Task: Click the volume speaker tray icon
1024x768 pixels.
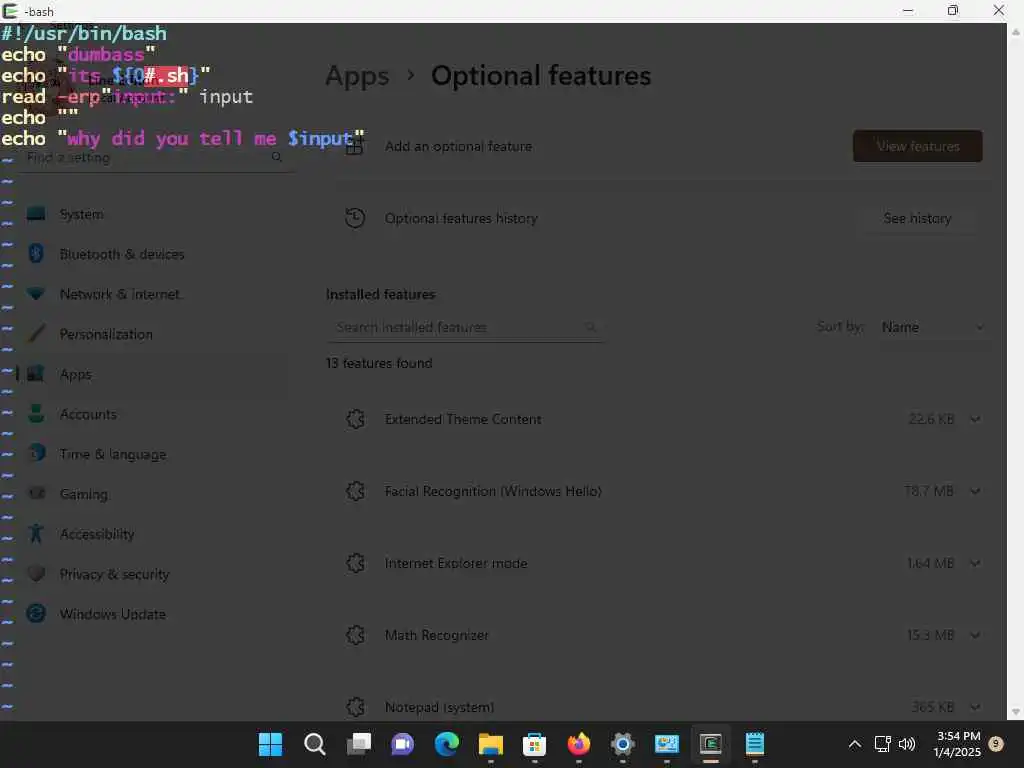Action: (906, 744)
